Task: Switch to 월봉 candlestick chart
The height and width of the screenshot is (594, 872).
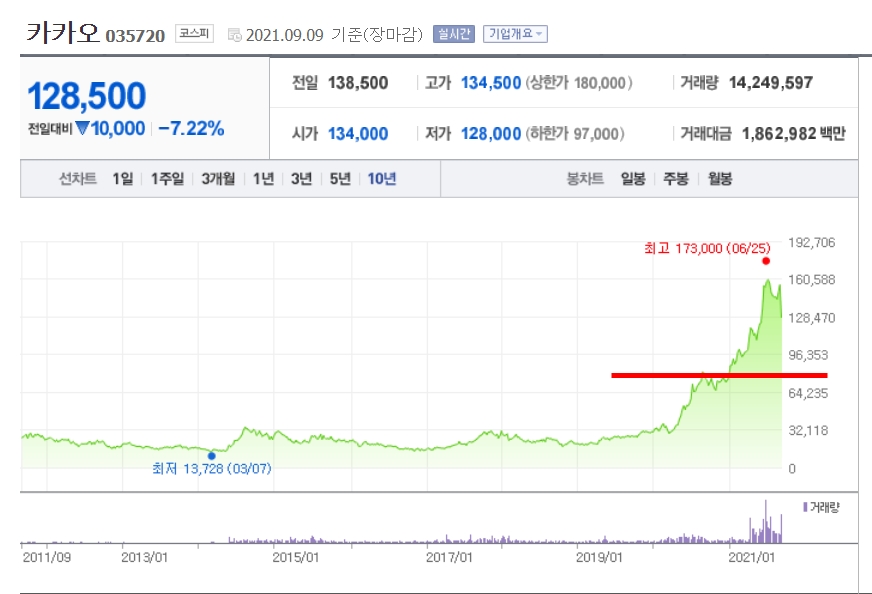Action: pos(720,179)
